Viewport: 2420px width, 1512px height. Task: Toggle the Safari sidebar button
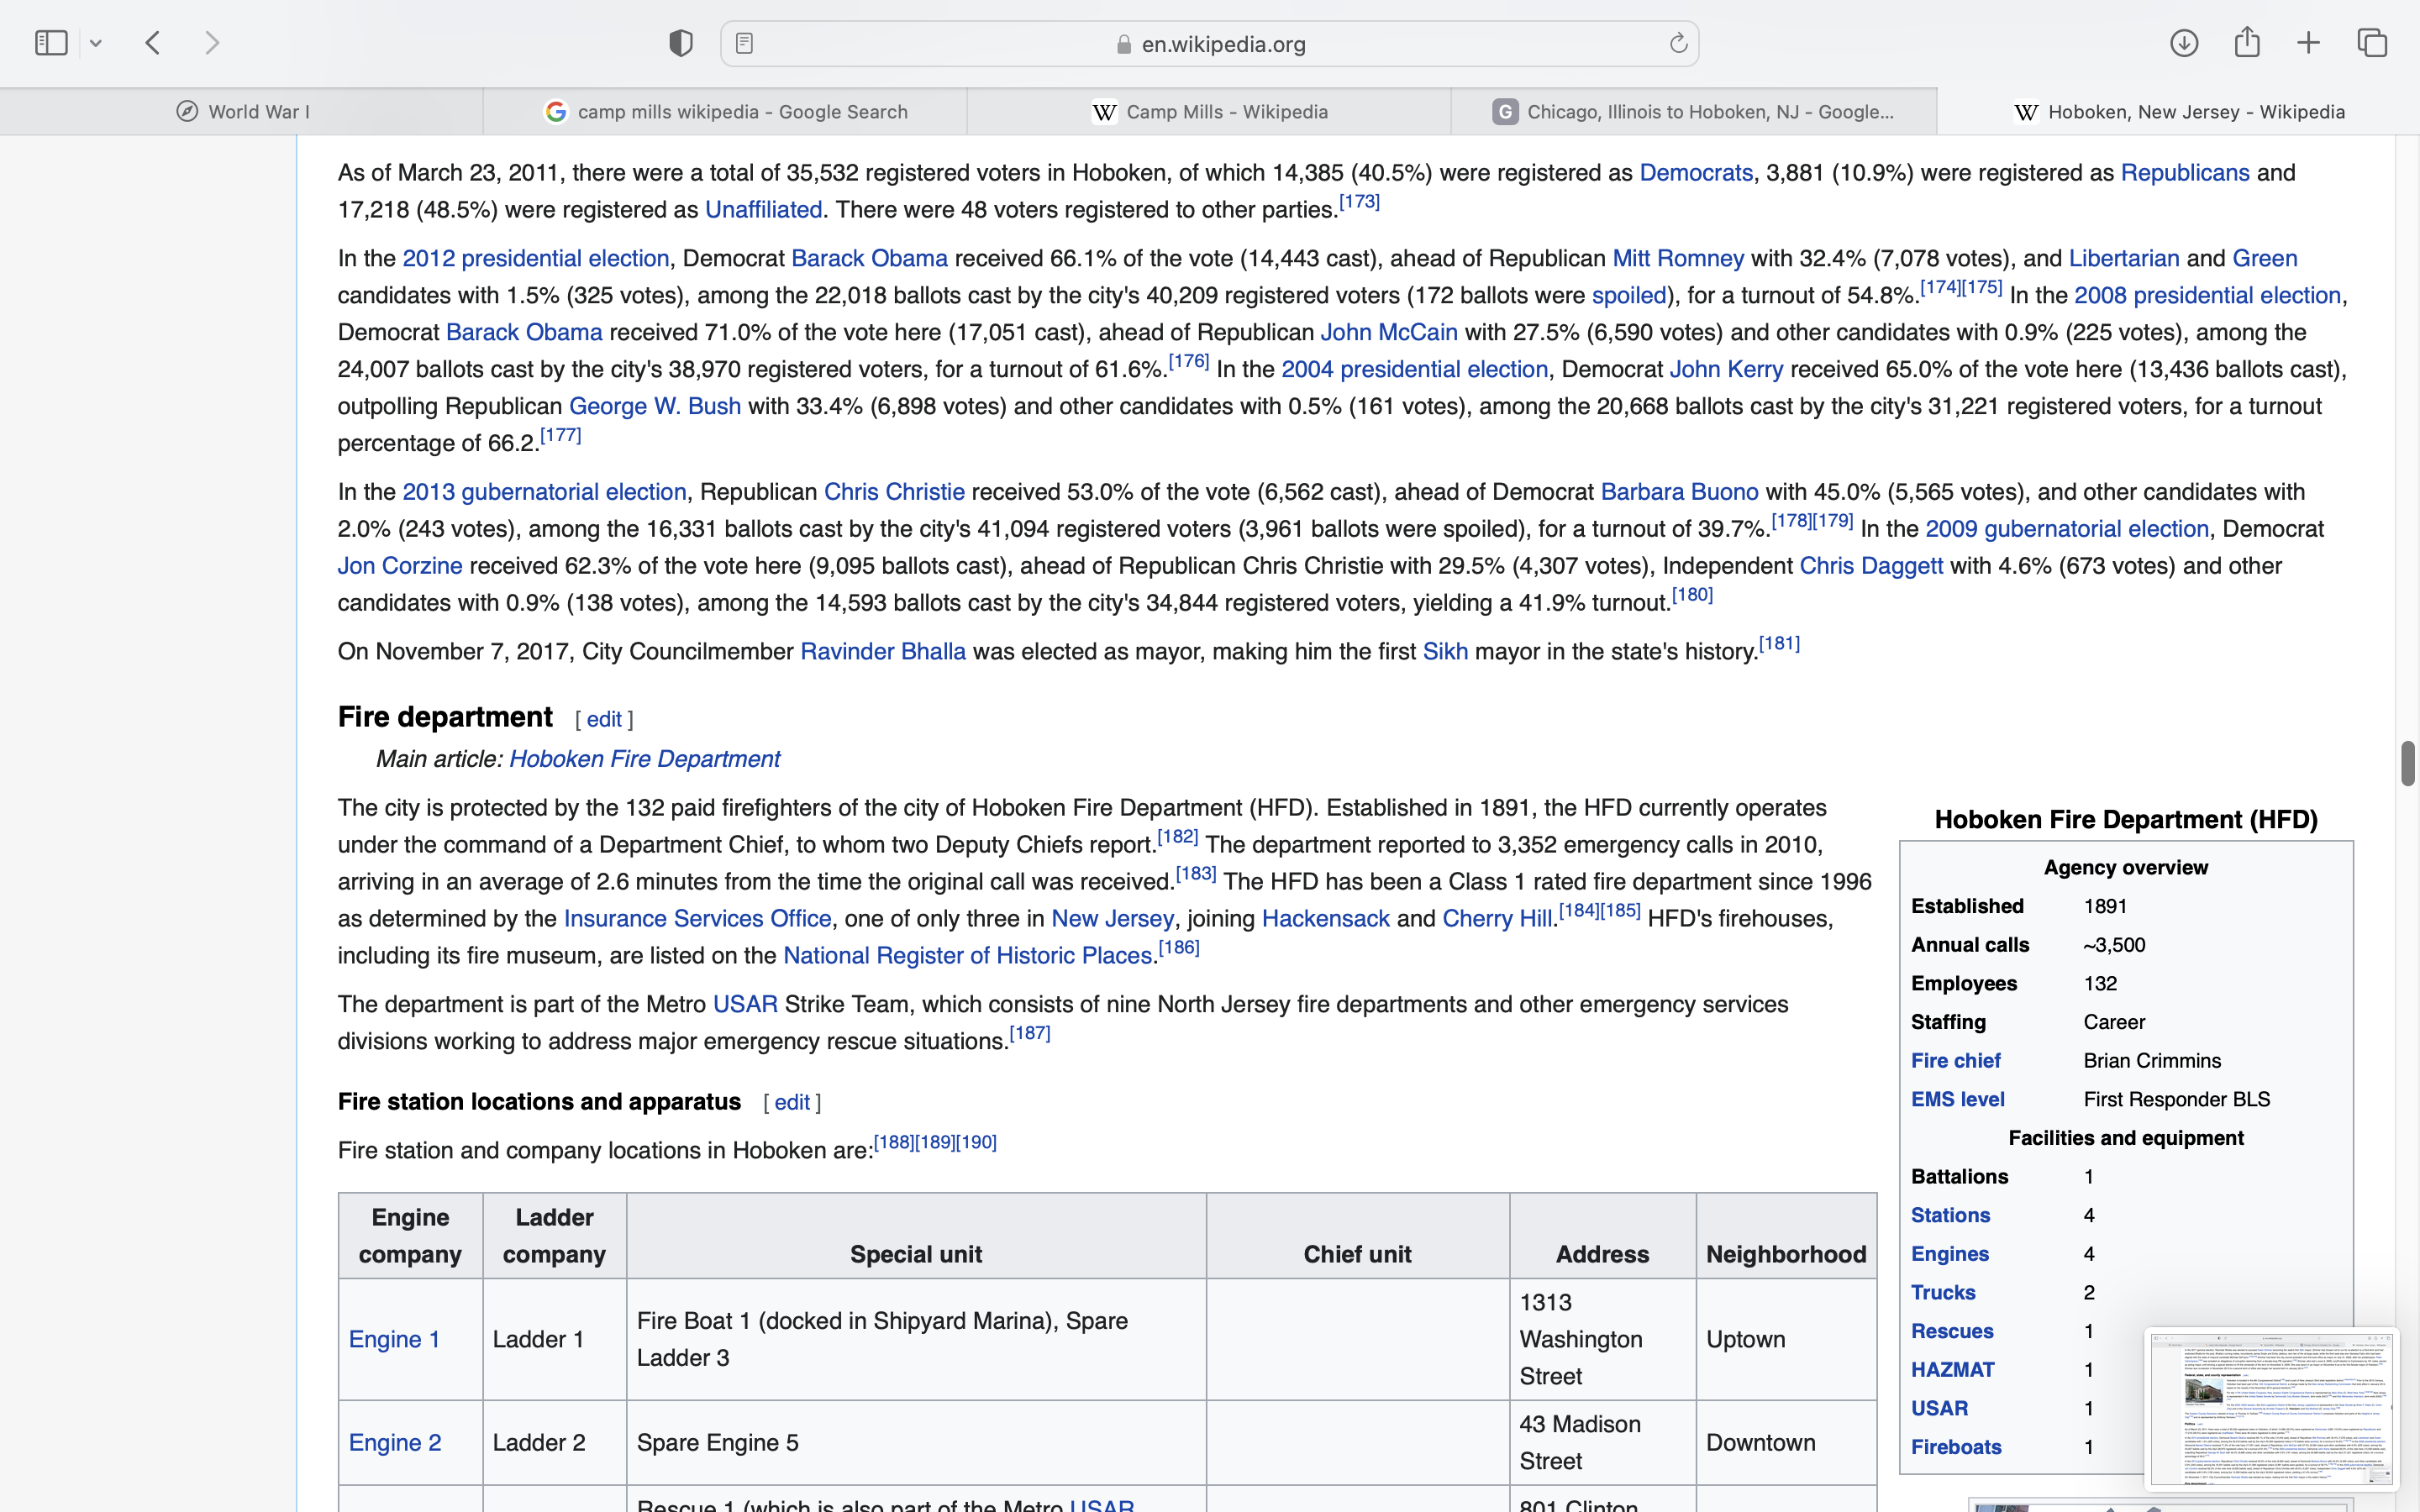[51, 43]
